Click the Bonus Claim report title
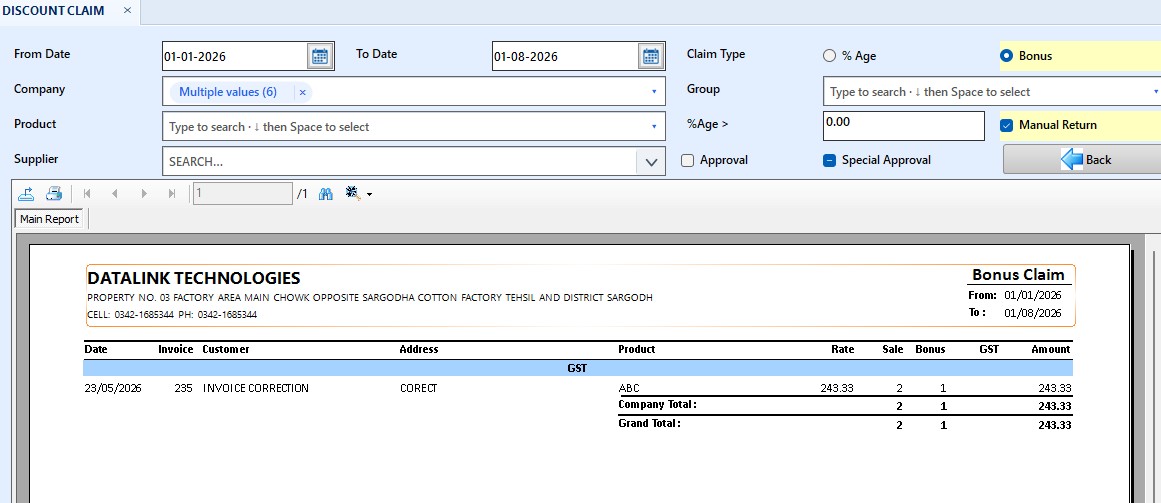Image resolution: width=1161 pixels, height=503 pixels. pos(1018,275)
